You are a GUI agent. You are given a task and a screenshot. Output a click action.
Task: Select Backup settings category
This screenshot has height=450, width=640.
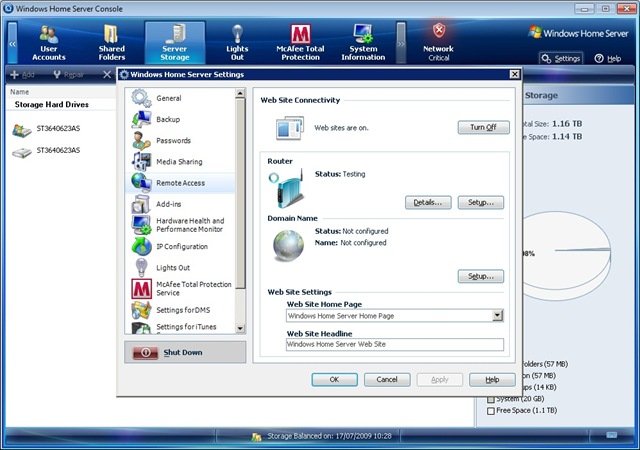pyautogui.click(x=180, y=119)
